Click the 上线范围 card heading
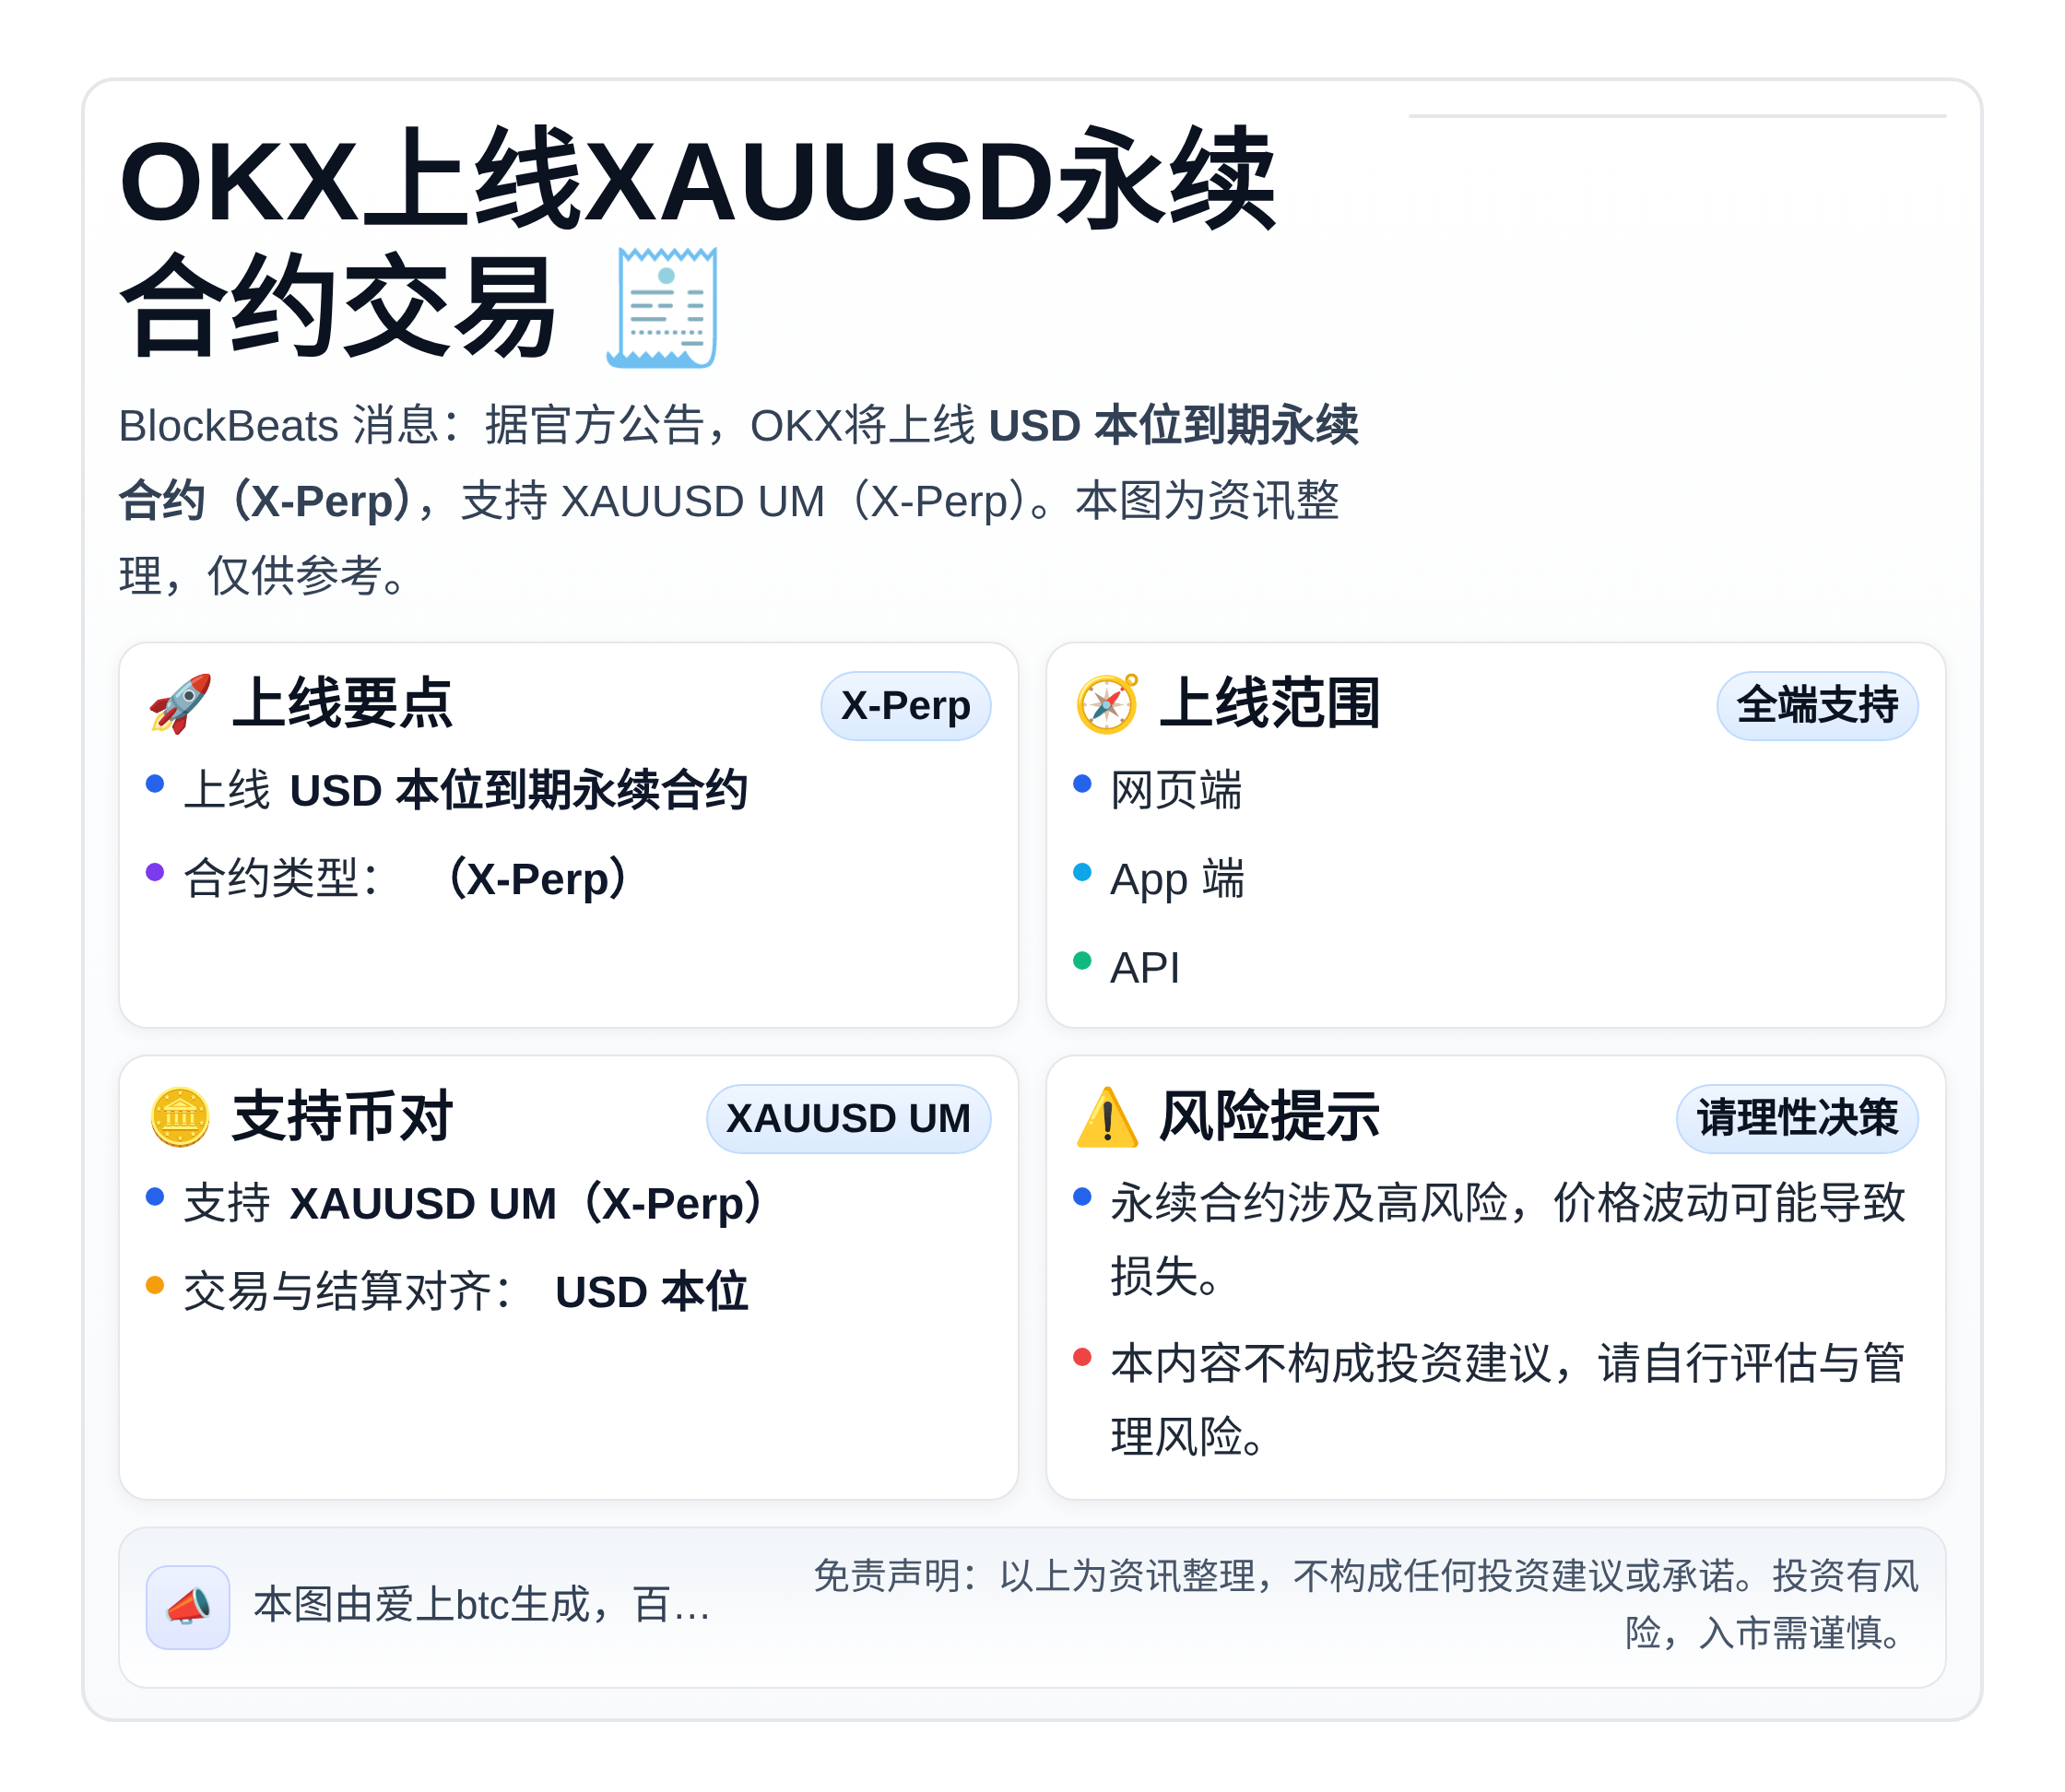 point(1270,704)
